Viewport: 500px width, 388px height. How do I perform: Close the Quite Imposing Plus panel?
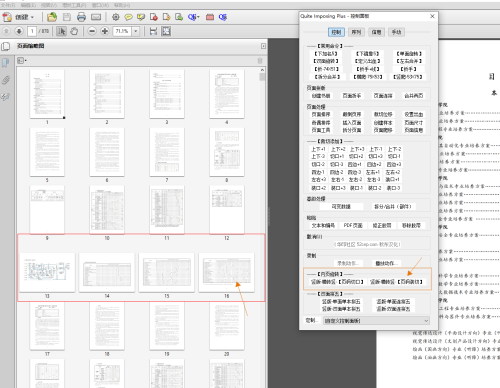tap(432, 16)
